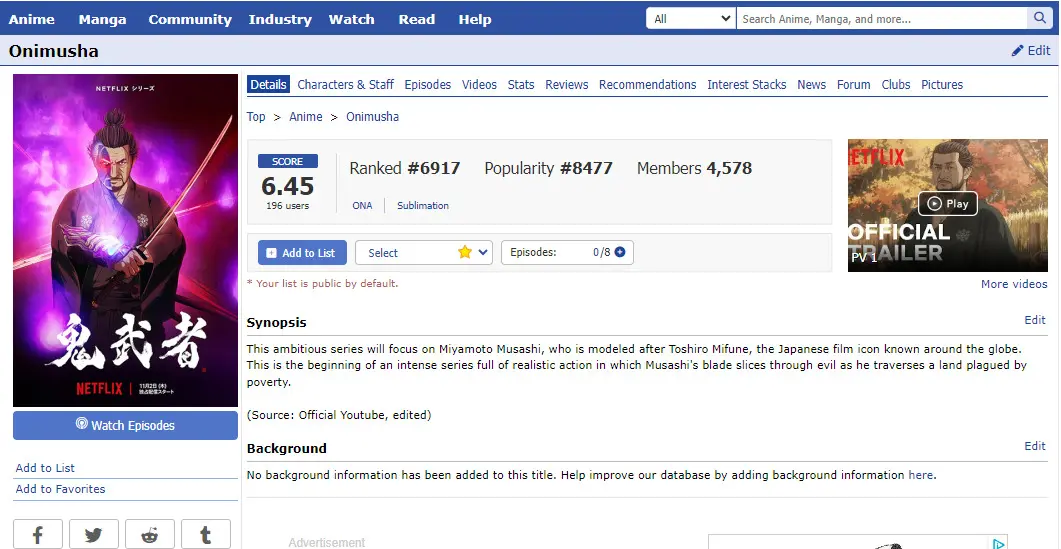Click the Watch Episodes button
Viewport: 1061px width, 549px height.
pyautogui.click(x=125, y=425)
